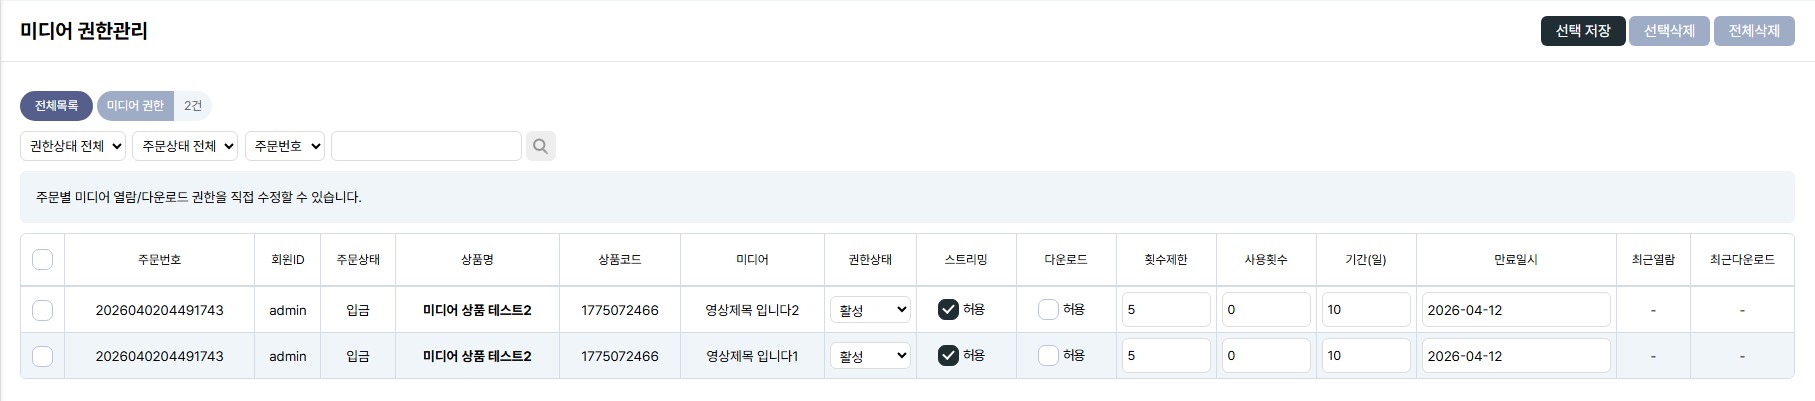Switch to the 전체목록 tab

coord(56,106)
